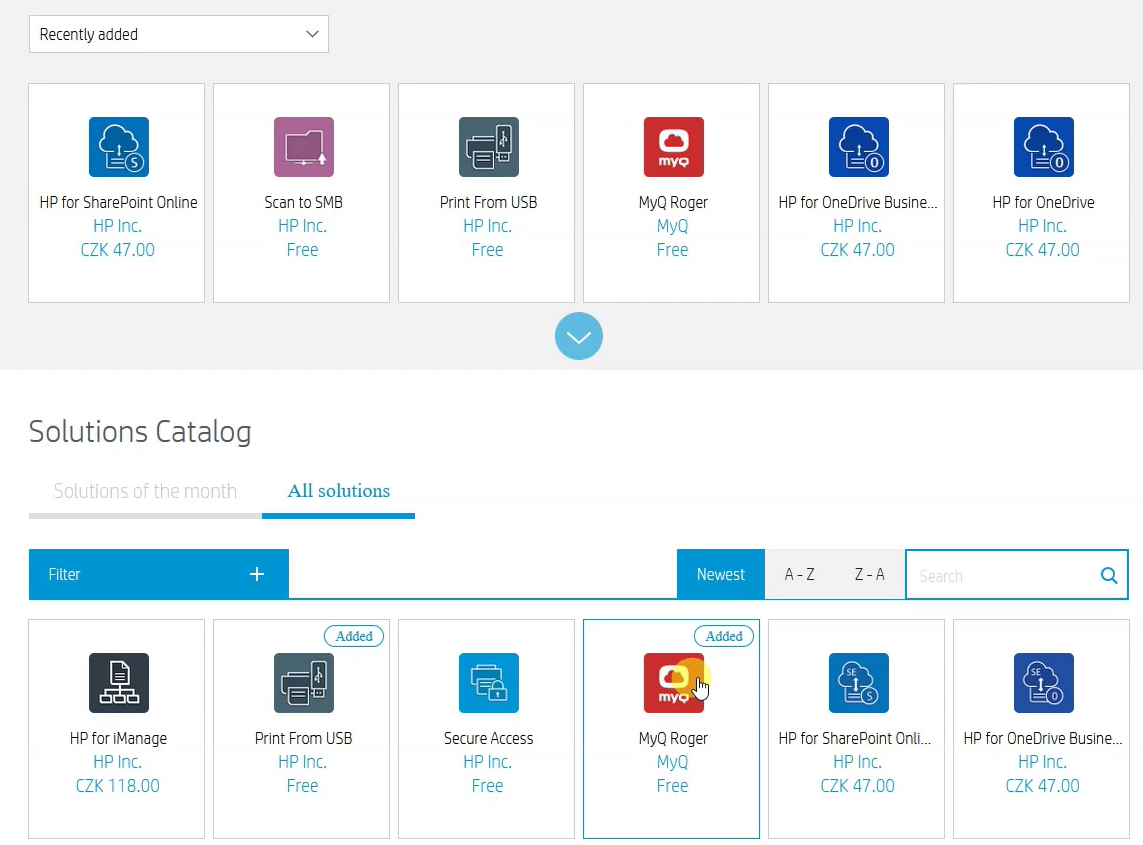Screen dimensions: 1143x845
Task: Select the HP for OneDrive cloud icon
Action: pyautogui.click(x=1041, y=146)
